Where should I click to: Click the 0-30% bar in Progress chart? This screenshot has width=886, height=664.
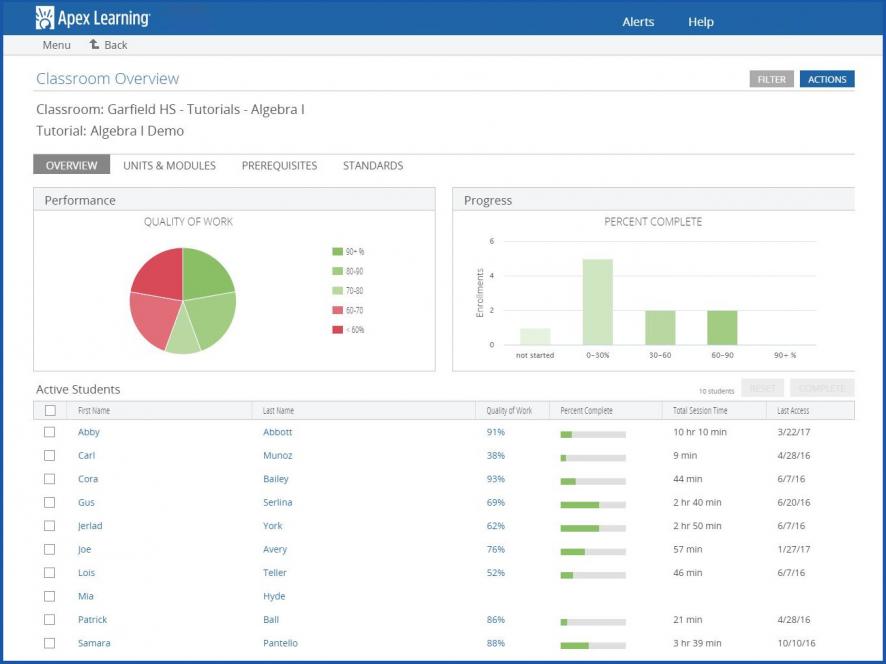(x=597, y=302)
